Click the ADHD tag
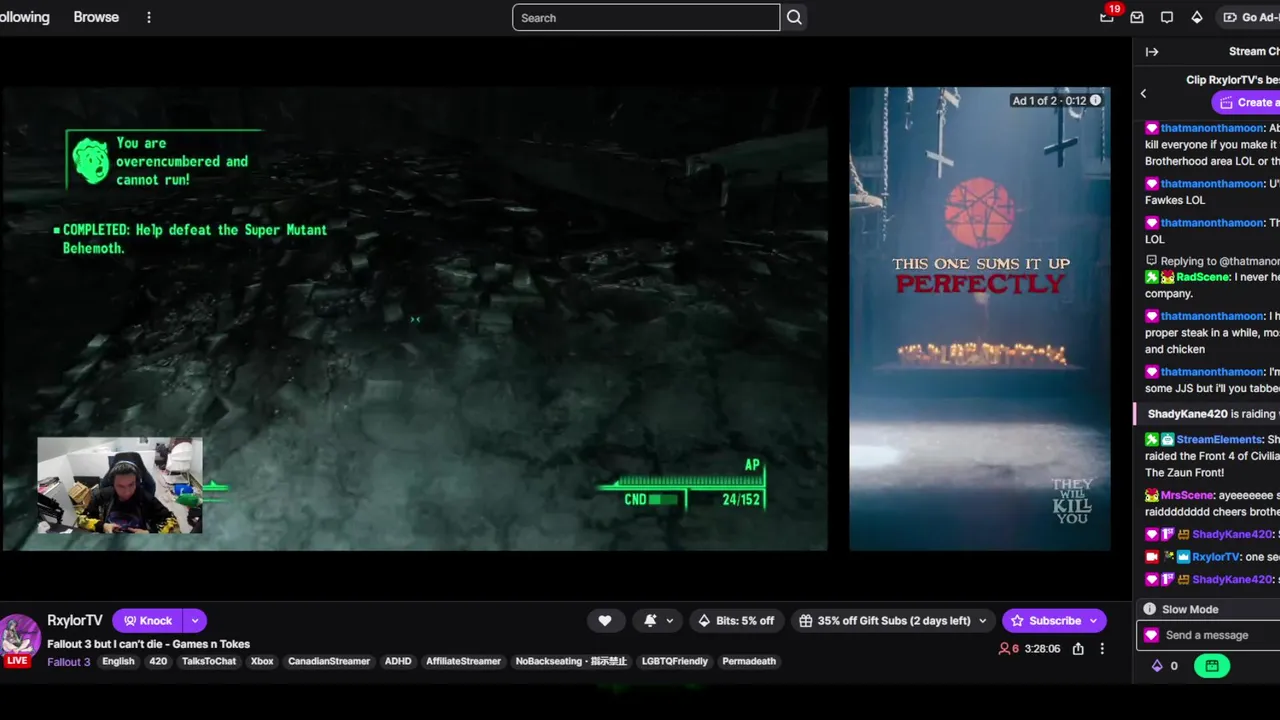1280x720 pixels. (398, 661)
